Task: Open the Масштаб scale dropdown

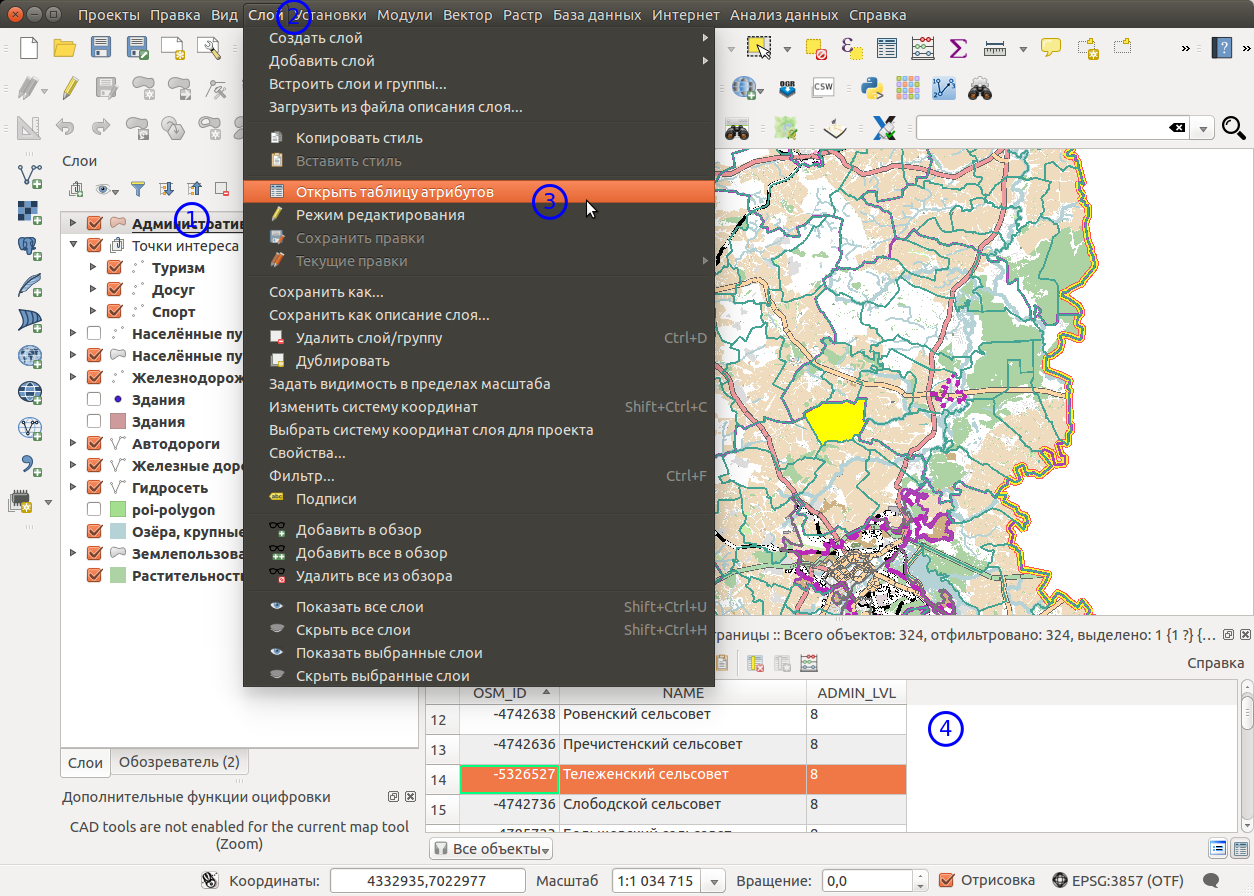Action: [x=714, y=881]
